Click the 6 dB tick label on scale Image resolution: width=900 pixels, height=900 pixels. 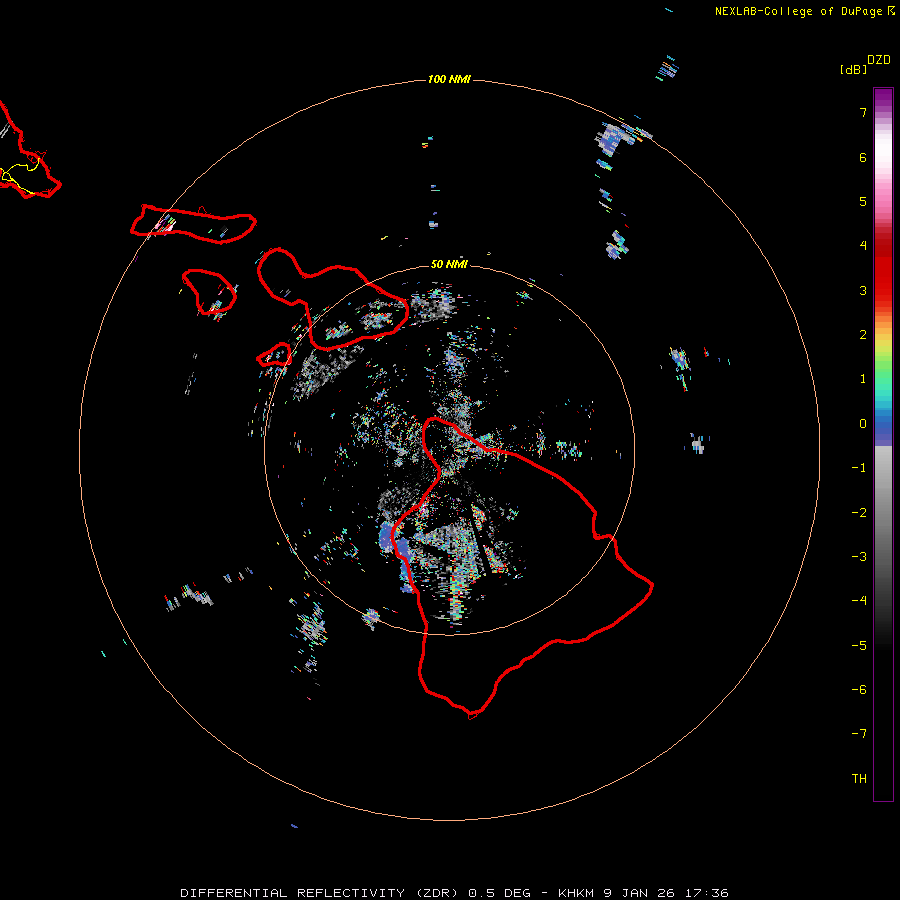pos(863,157)
